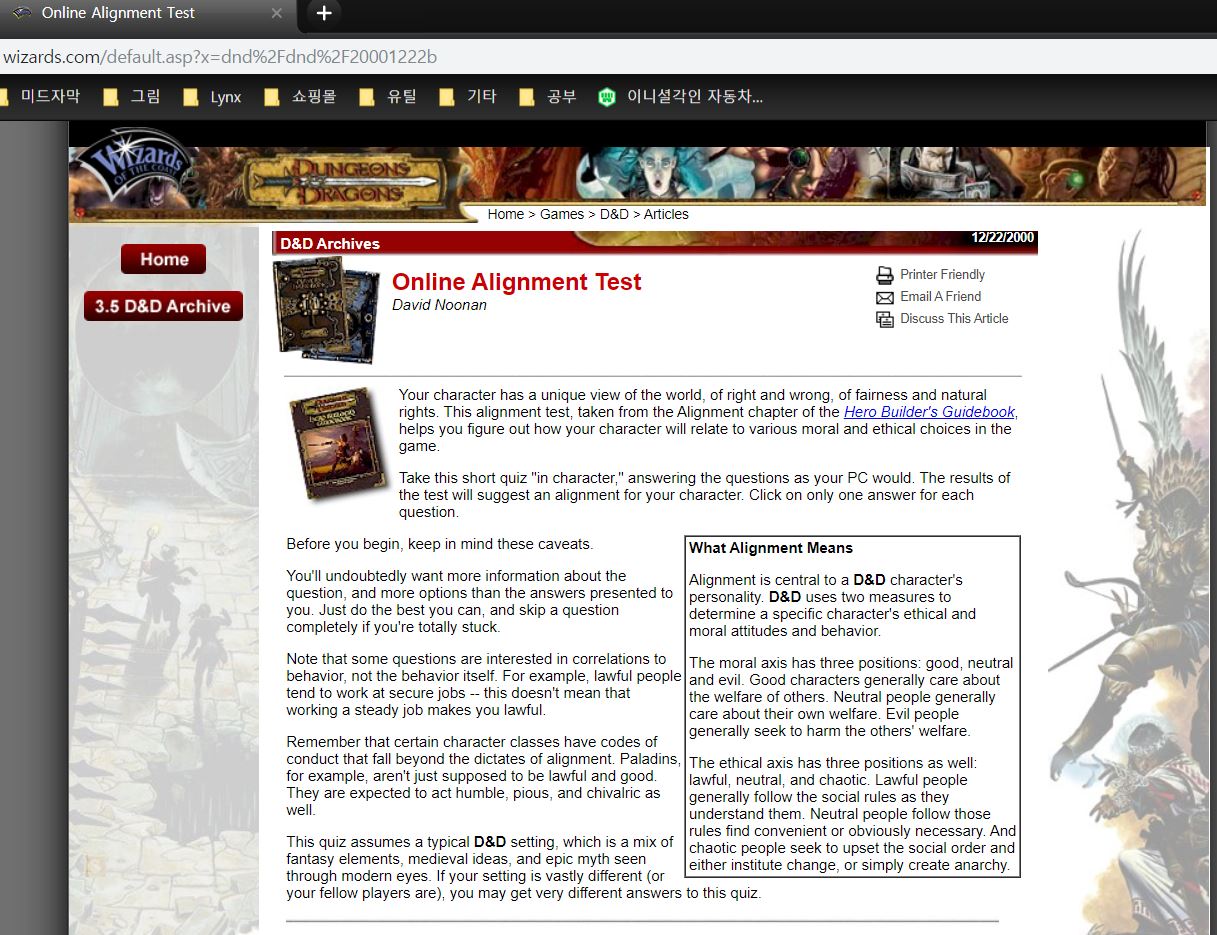Go to D&D in breadcrumb
The image size is (1217, 935).
(614, 214)
